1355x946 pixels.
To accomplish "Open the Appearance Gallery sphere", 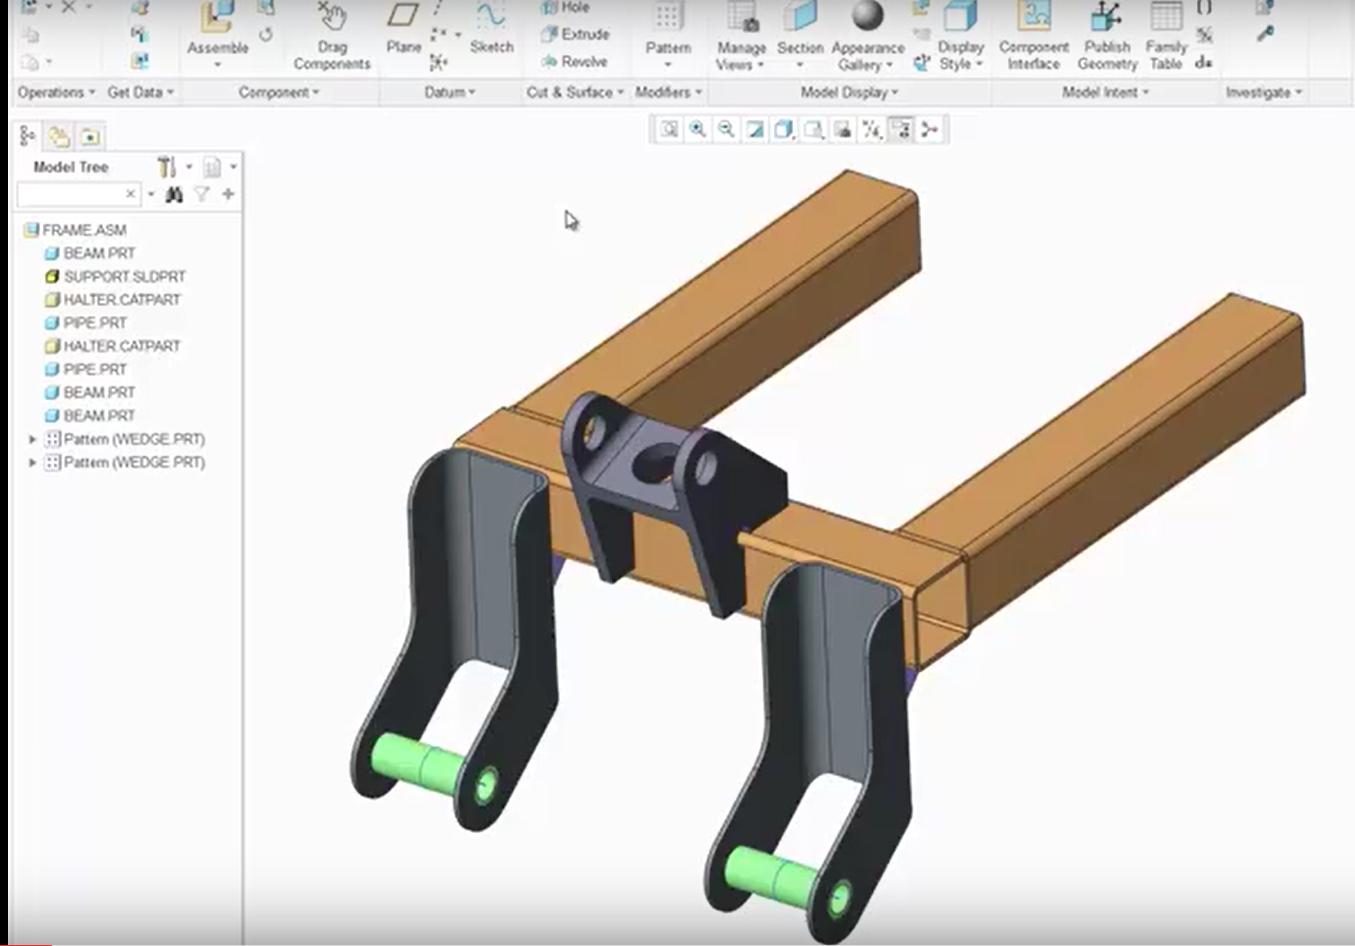I will (x=867, y=17).
